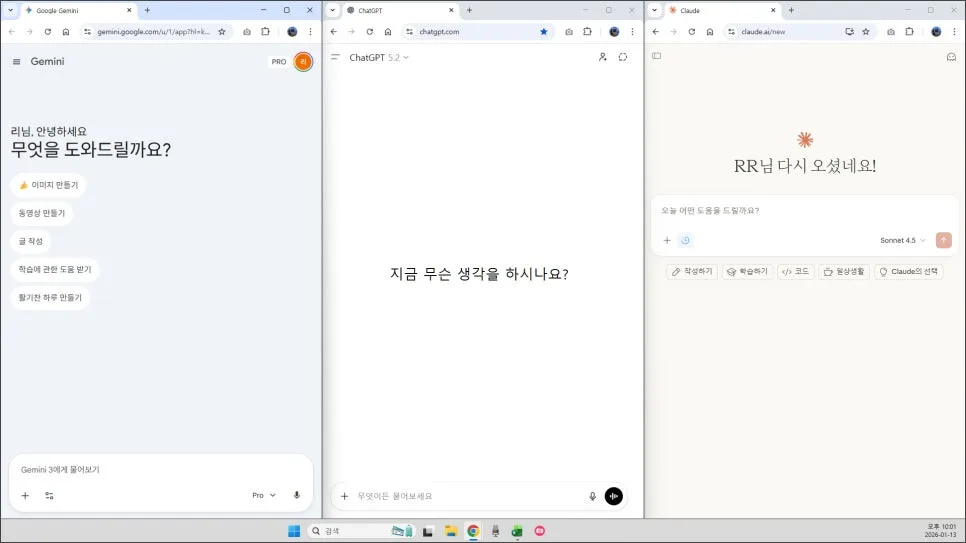966x543 pixels.
Task: Focus Gemini prompt input field
Action: click(160, 470)
